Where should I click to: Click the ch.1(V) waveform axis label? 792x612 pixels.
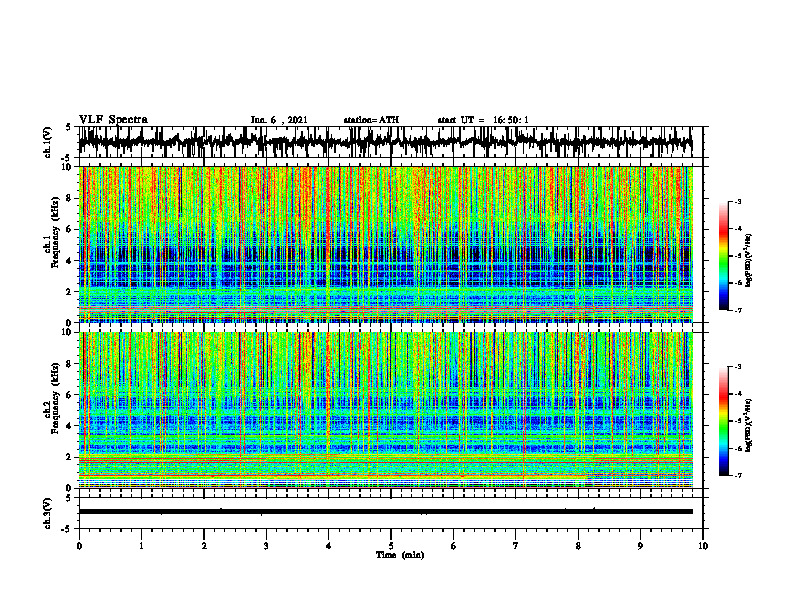[48, 142]
